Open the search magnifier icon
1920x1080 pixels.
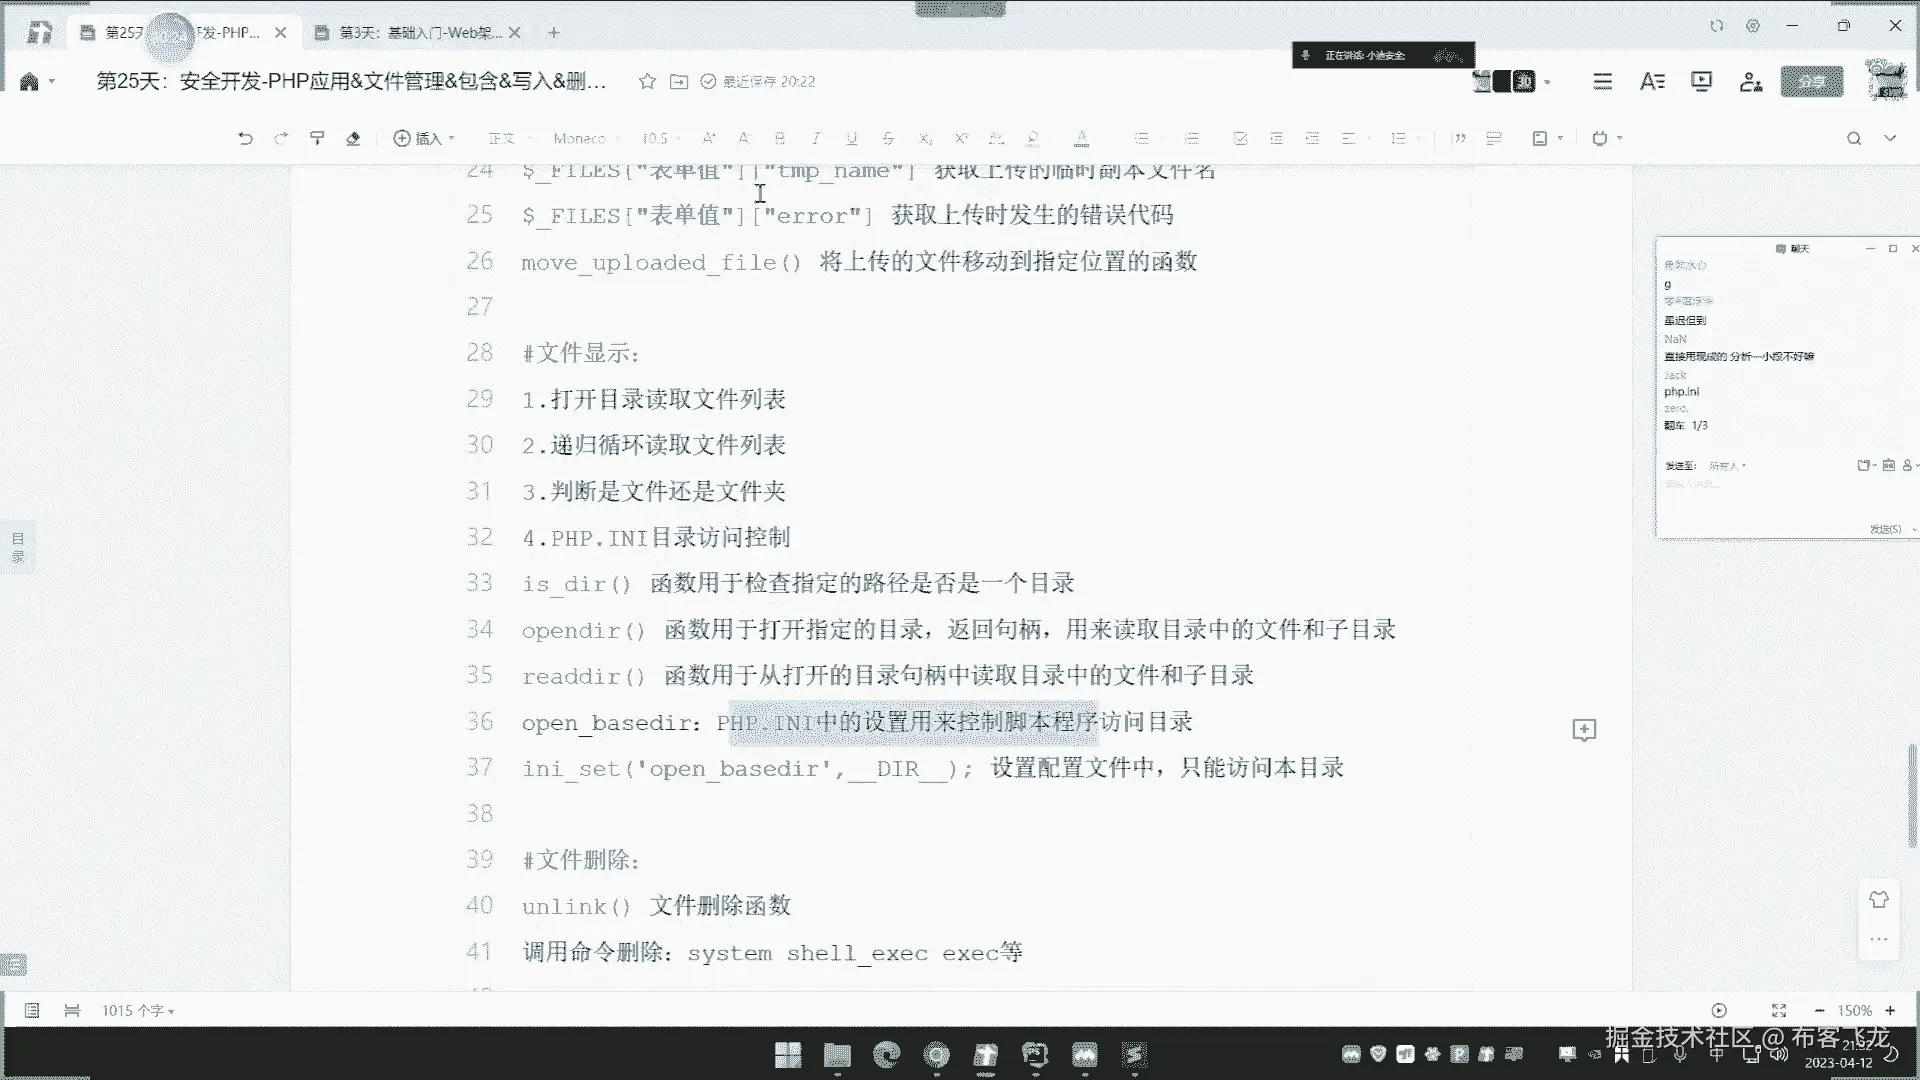(1853, 138)
